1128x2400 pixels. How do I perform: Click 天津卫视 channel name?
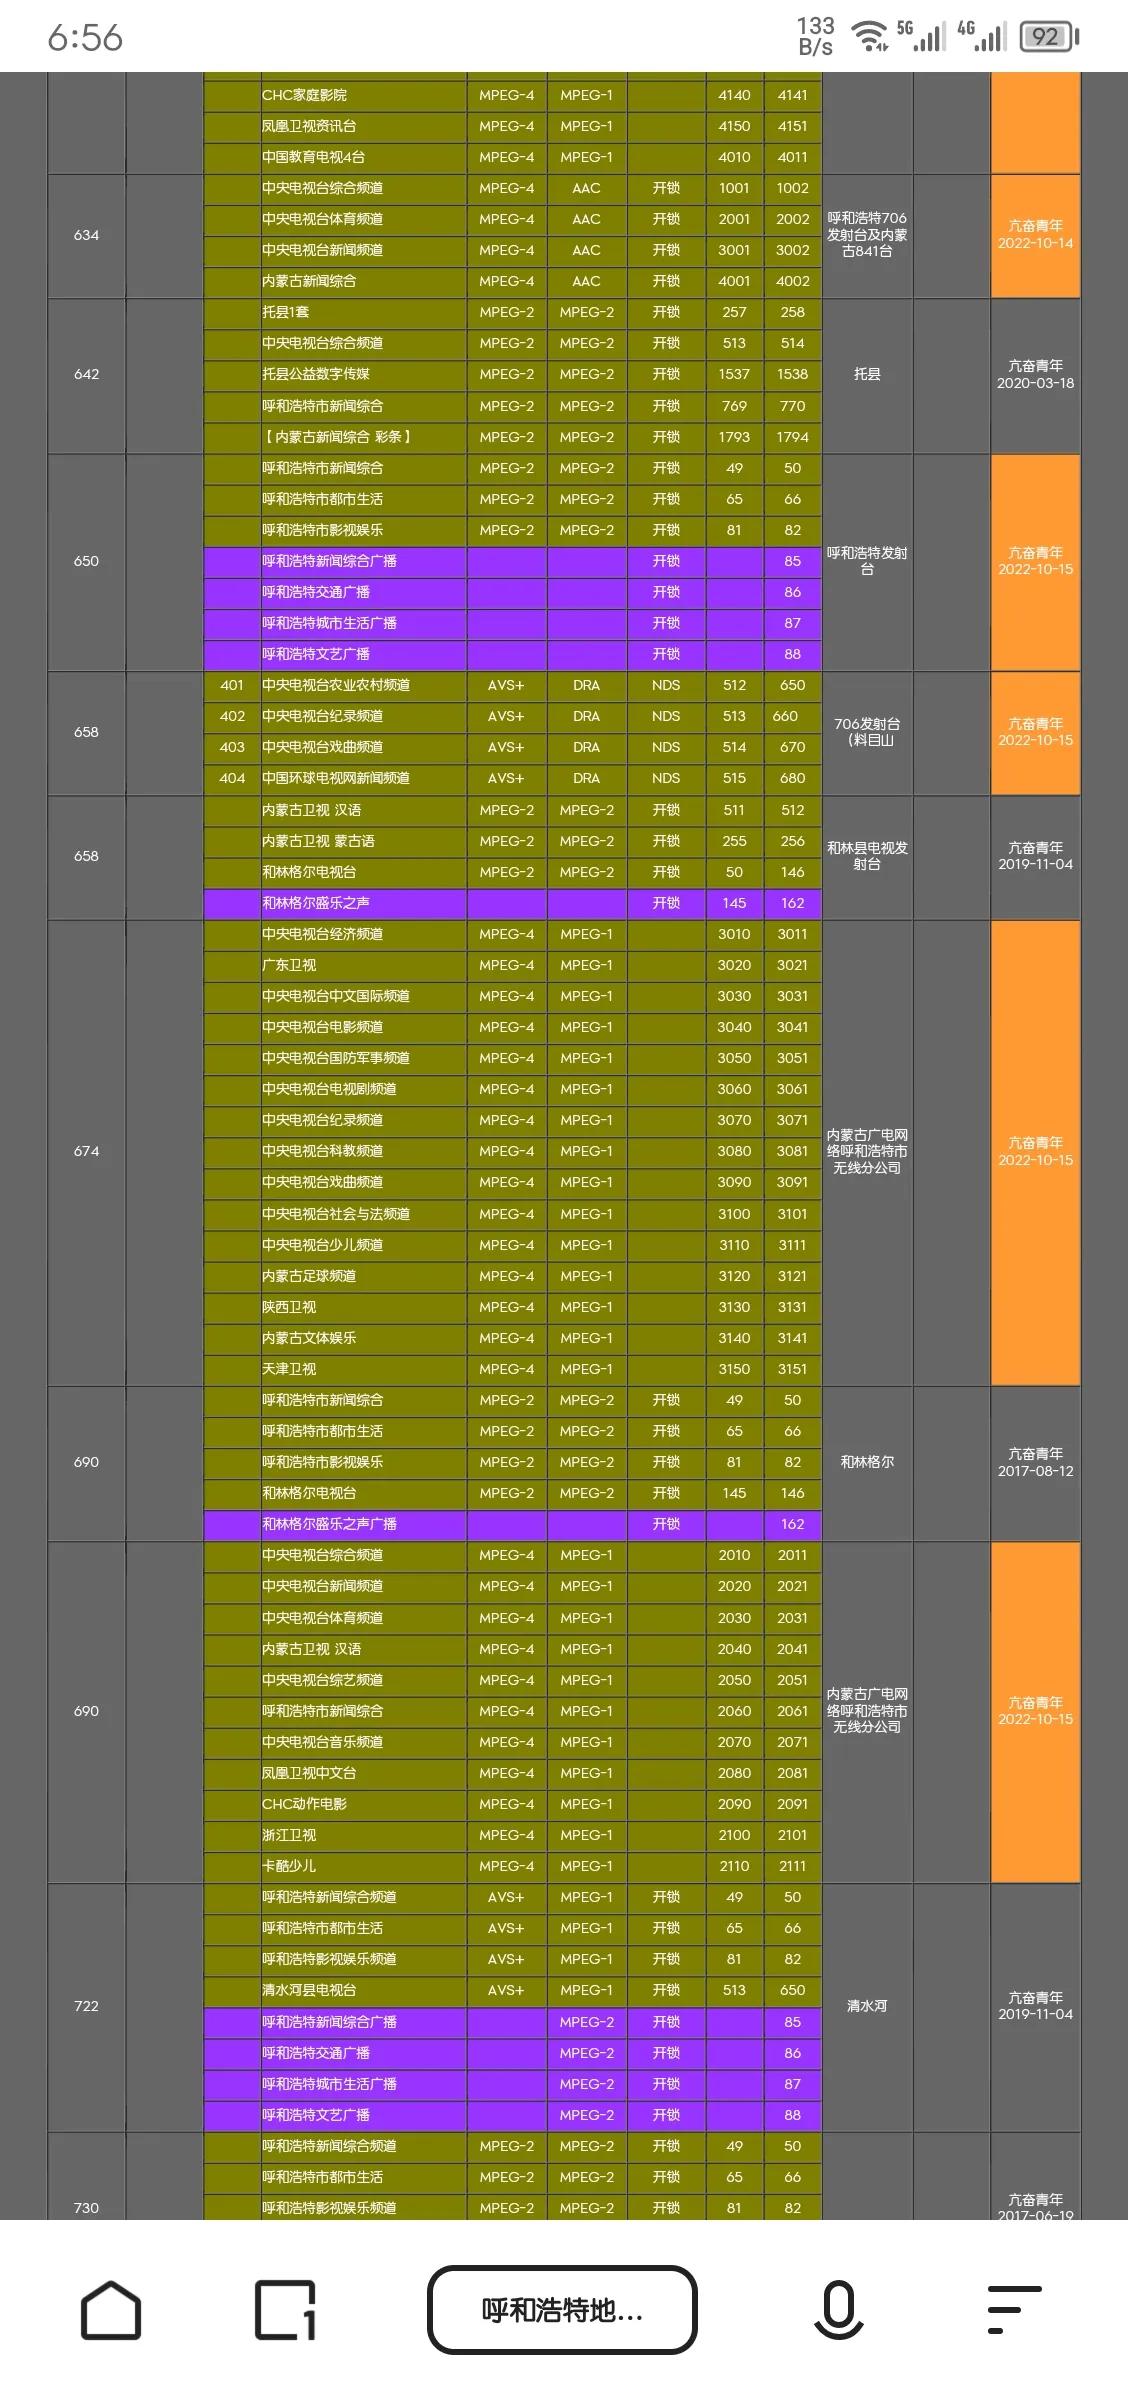[289, 1369]
